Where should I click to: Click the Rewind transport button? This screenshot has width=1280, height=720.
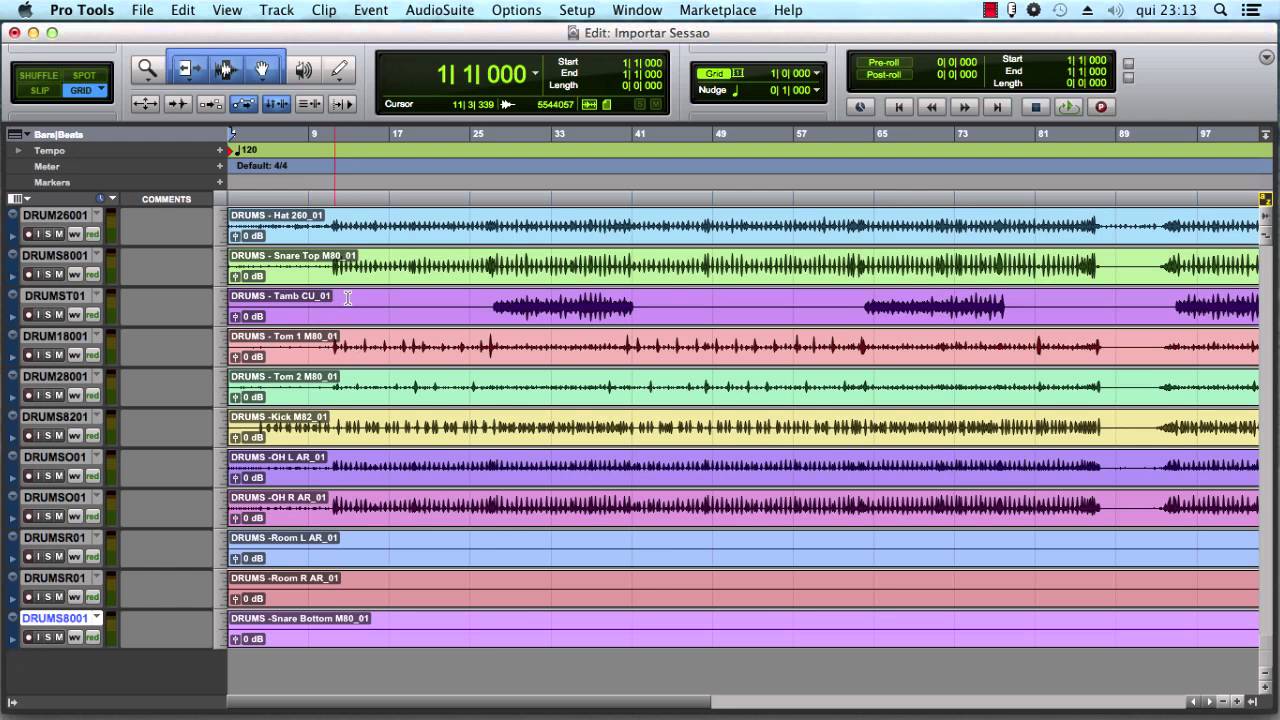pyautogui.click(x=932, y=107)
